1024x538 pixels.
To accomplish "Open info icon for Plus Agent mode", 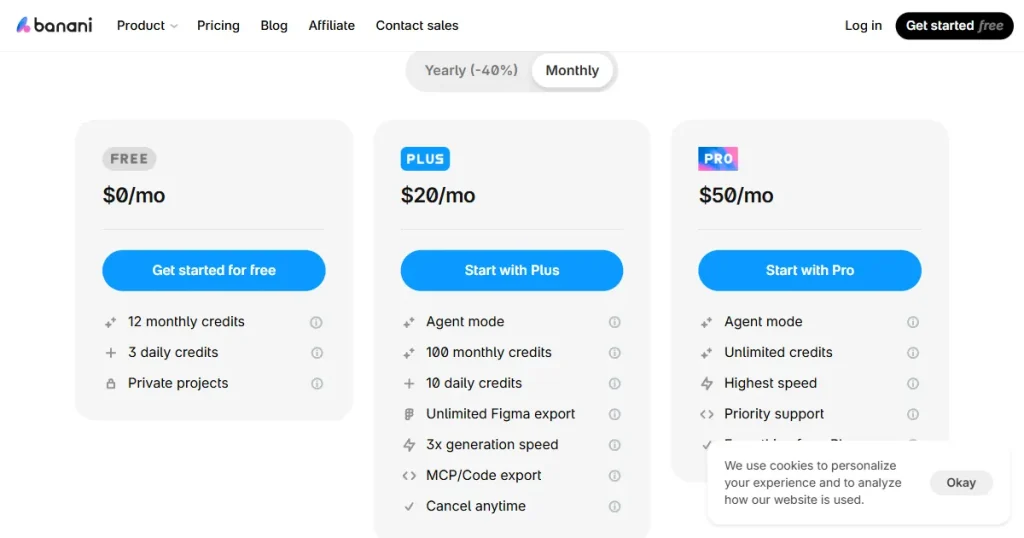I will [x=615, y=322].
